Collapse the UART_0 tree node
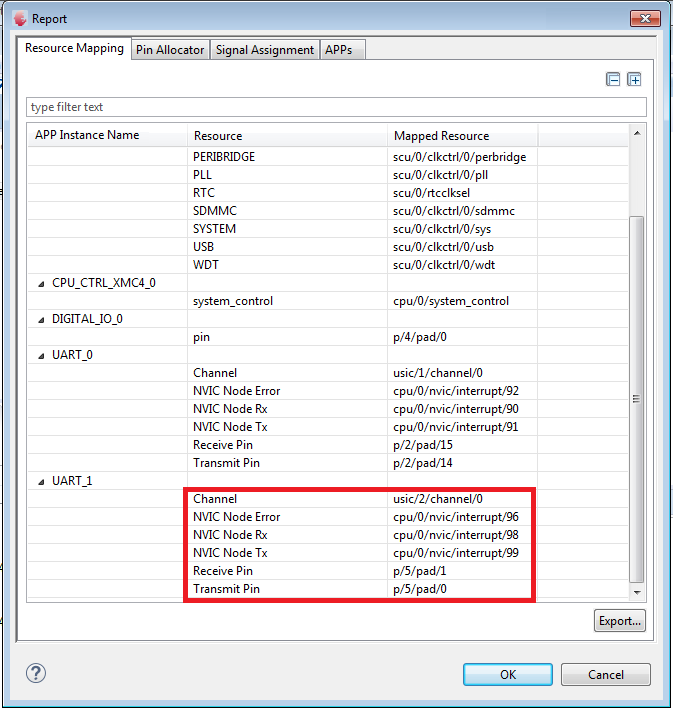The width and height of the screenshot is (673, 708). click(41, 356)
